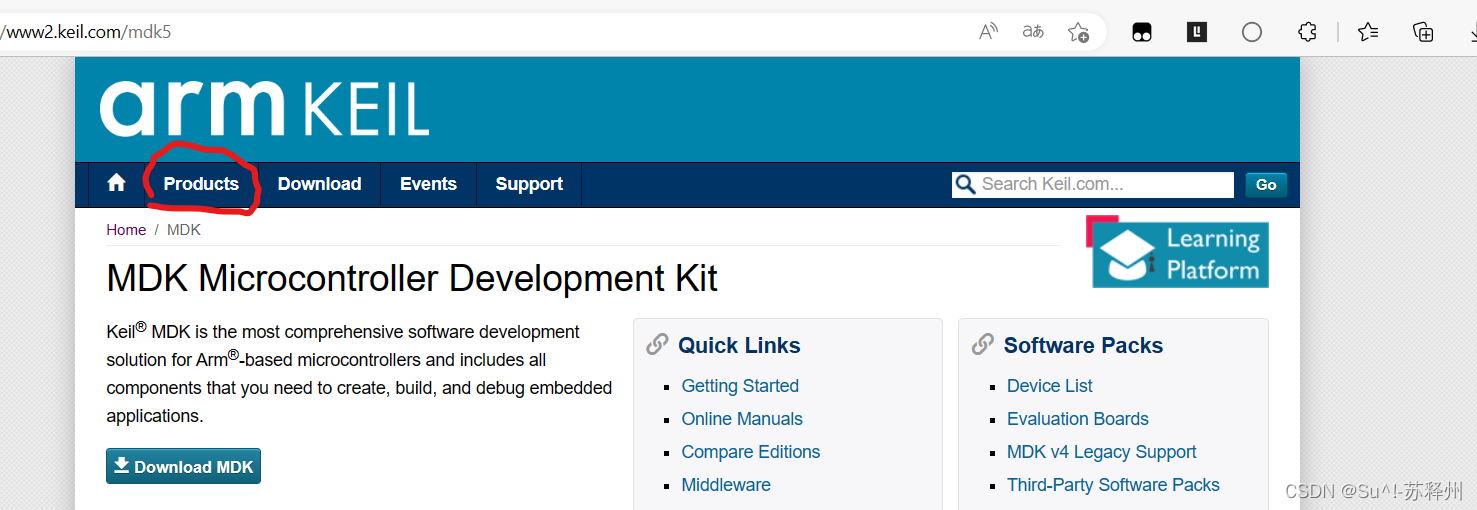Click the Go search button
Viewport: 1477px width, 510px height.
(1266, 184)
